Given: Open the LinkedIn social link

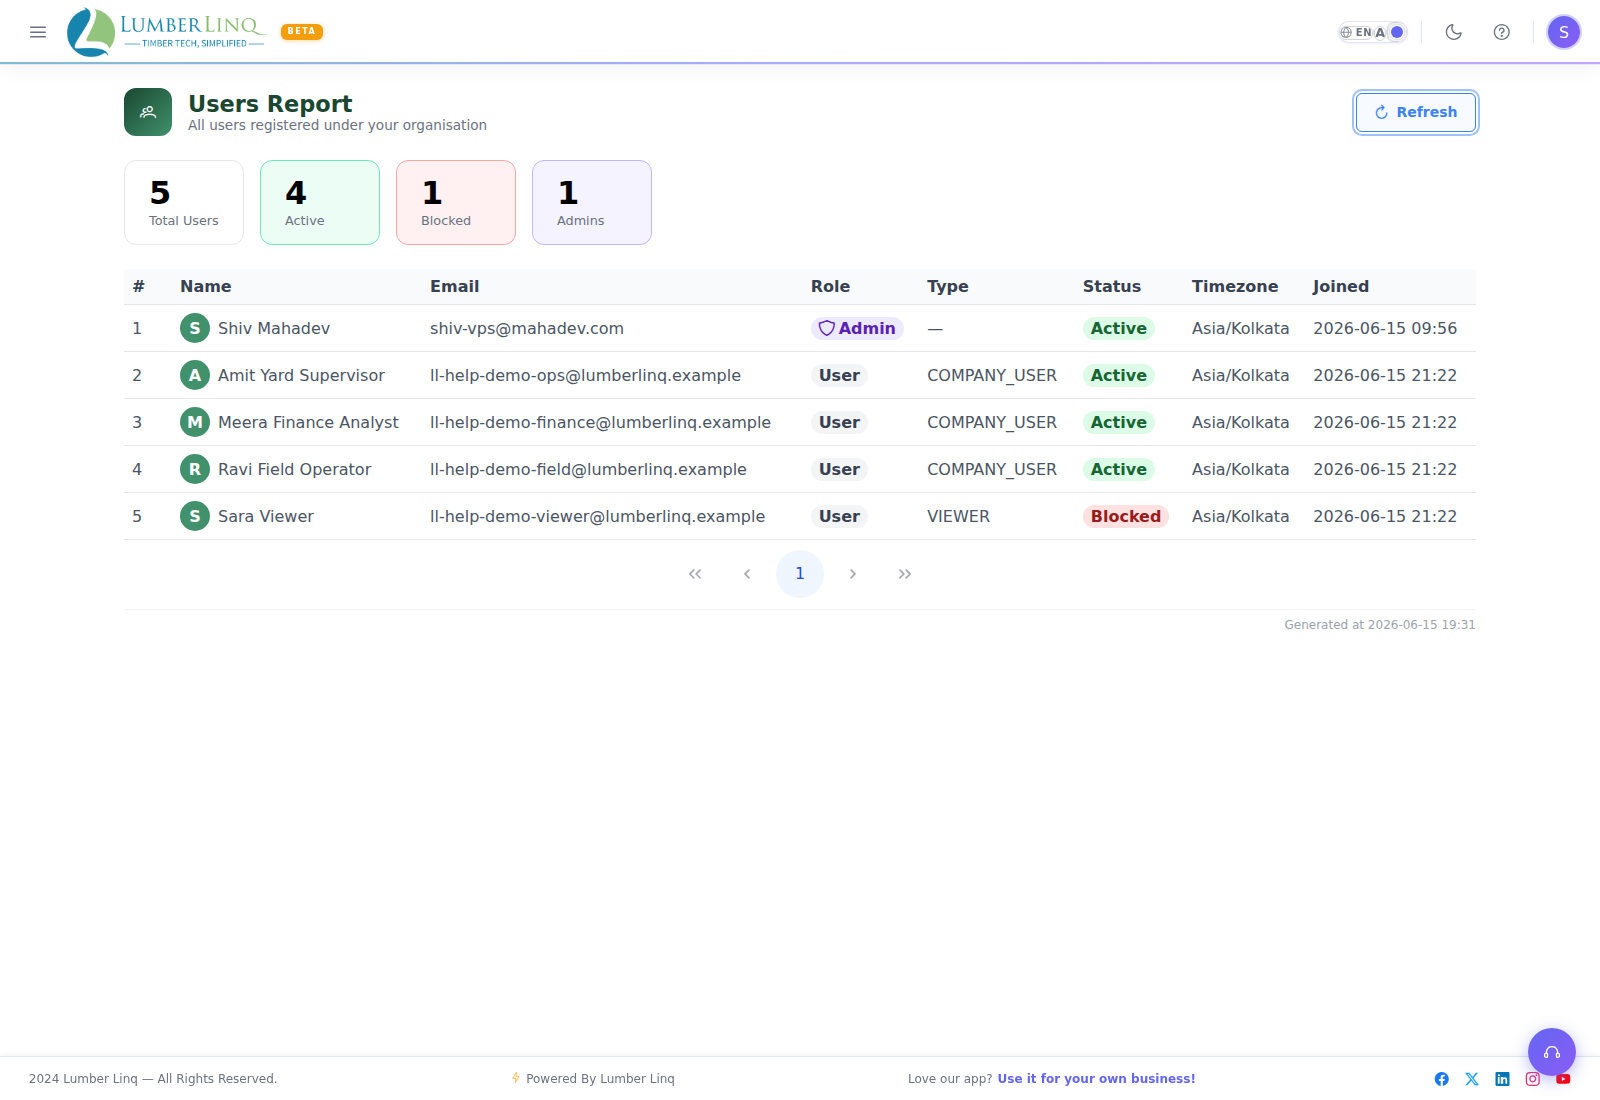Looking at the screenshot, I should tap(1502, 1079).
